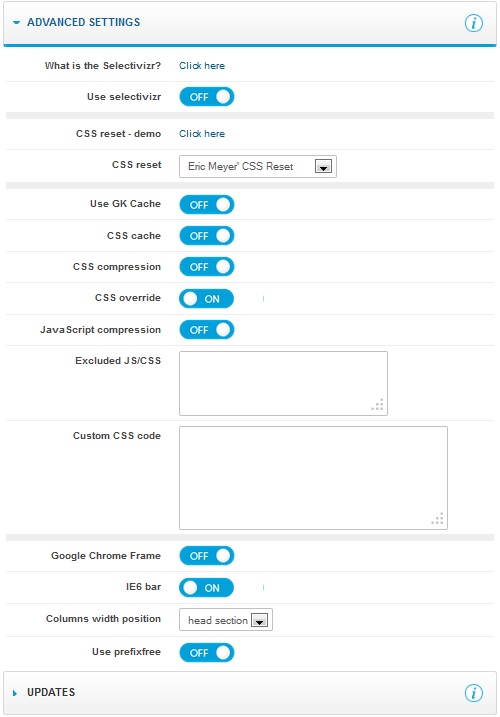Toggle the Use selectivizr switch
This screenshot has width=500, height=717.
pyautogui.click(x=207, y=97)
